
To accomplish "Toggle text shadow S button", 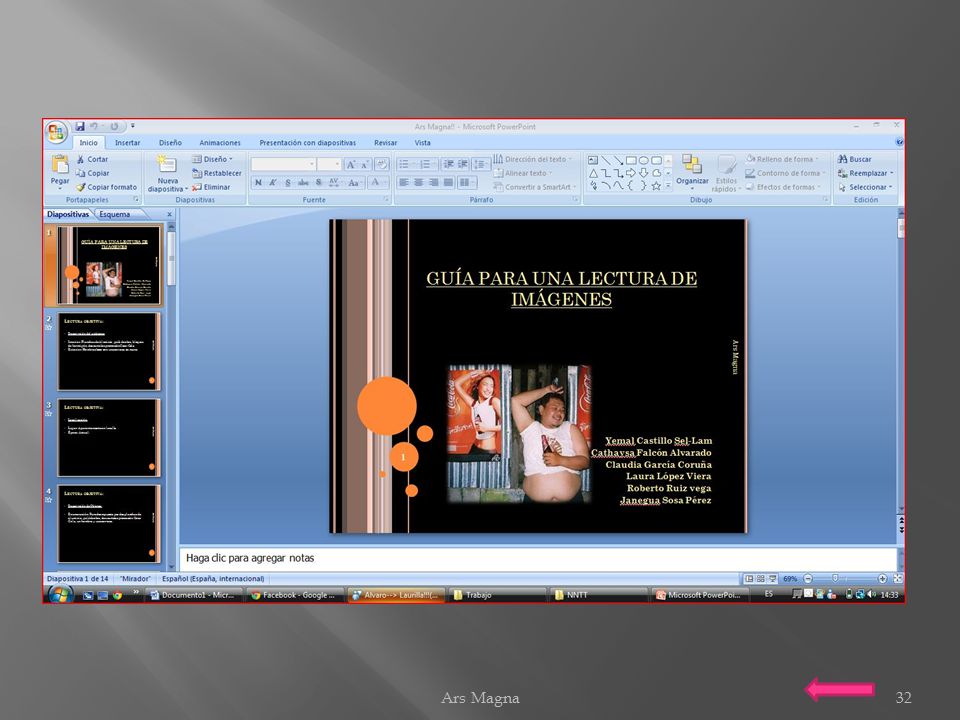I will 318,182.
